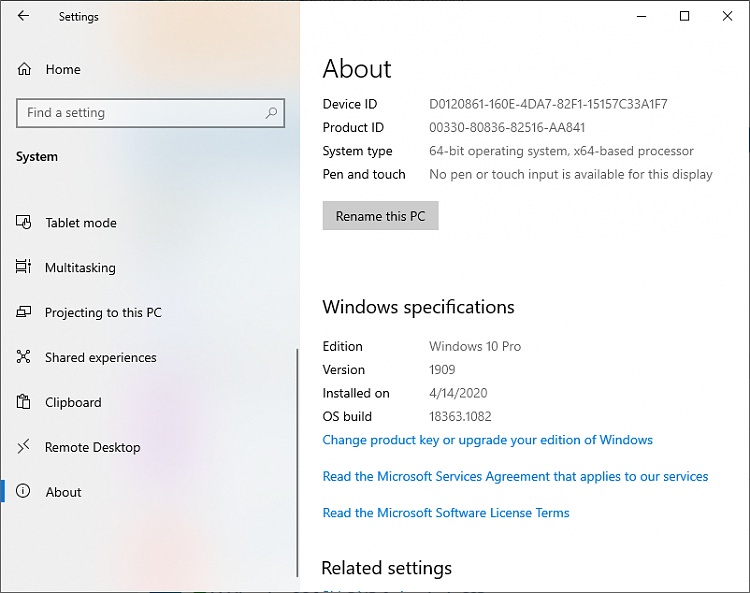The image size is (750, 593).
Task: Click the Tablet mode icon
Action: click(x=23, y=222)
